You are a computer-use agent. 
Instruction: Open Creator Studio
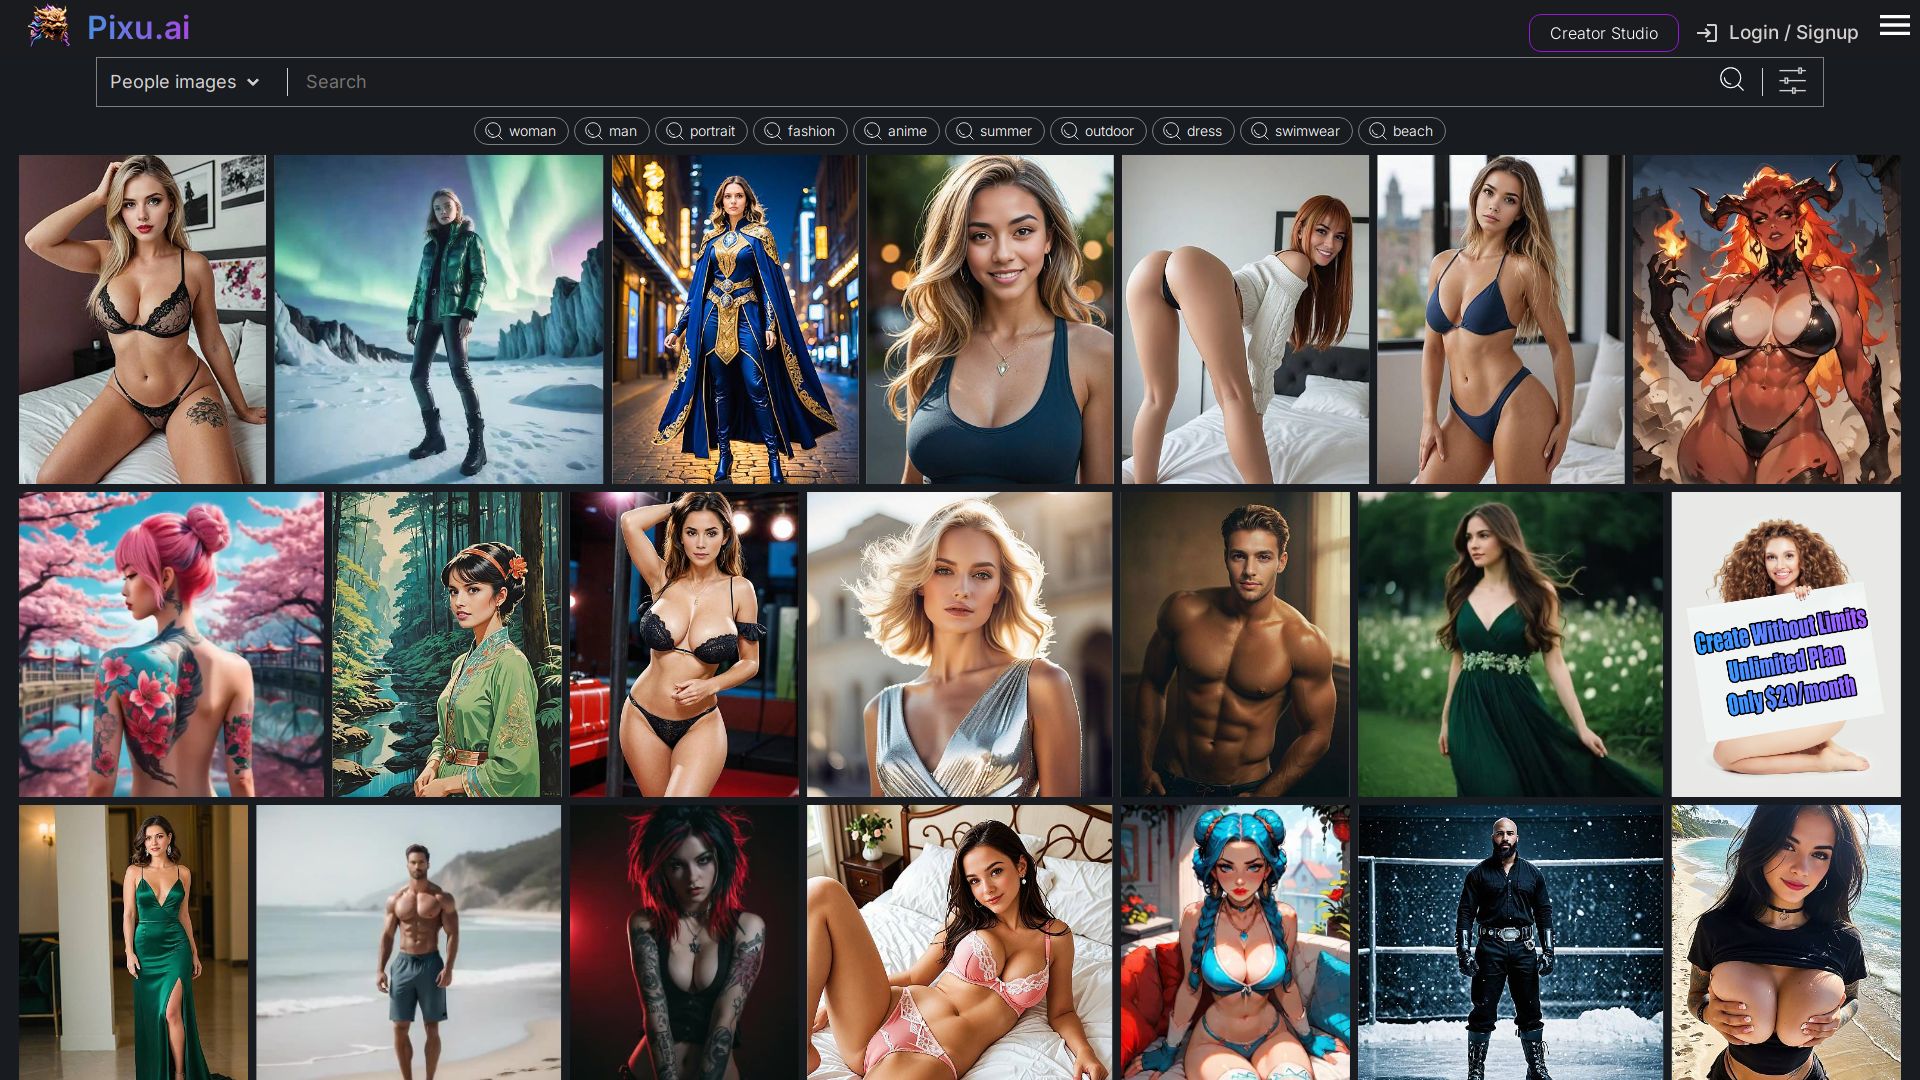coord(1603,33)
